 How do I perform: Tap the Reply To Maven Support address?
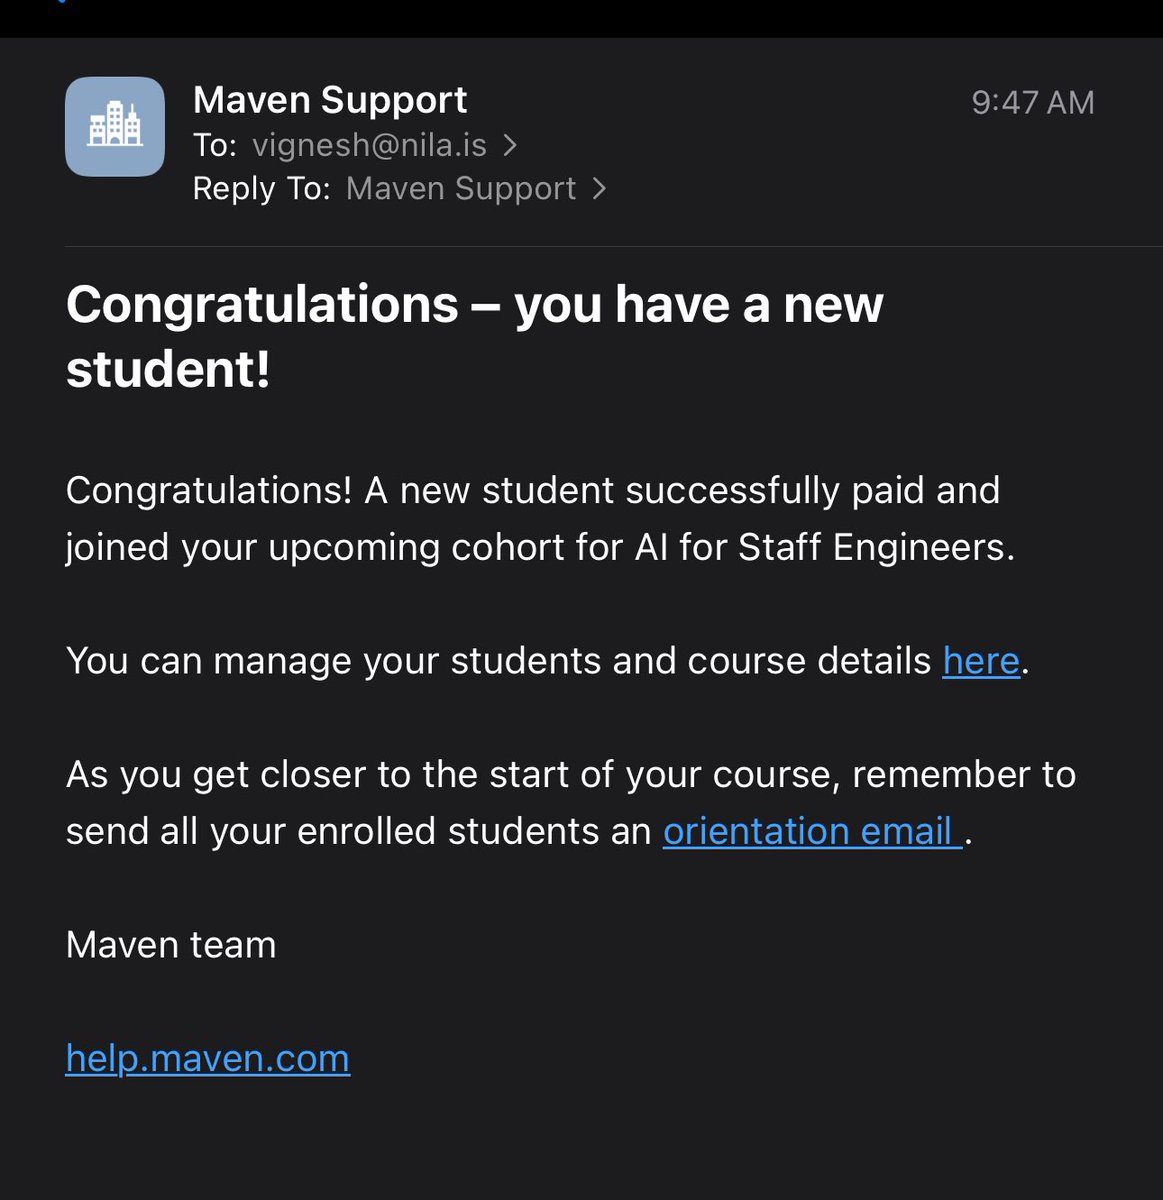coord(461,189)
